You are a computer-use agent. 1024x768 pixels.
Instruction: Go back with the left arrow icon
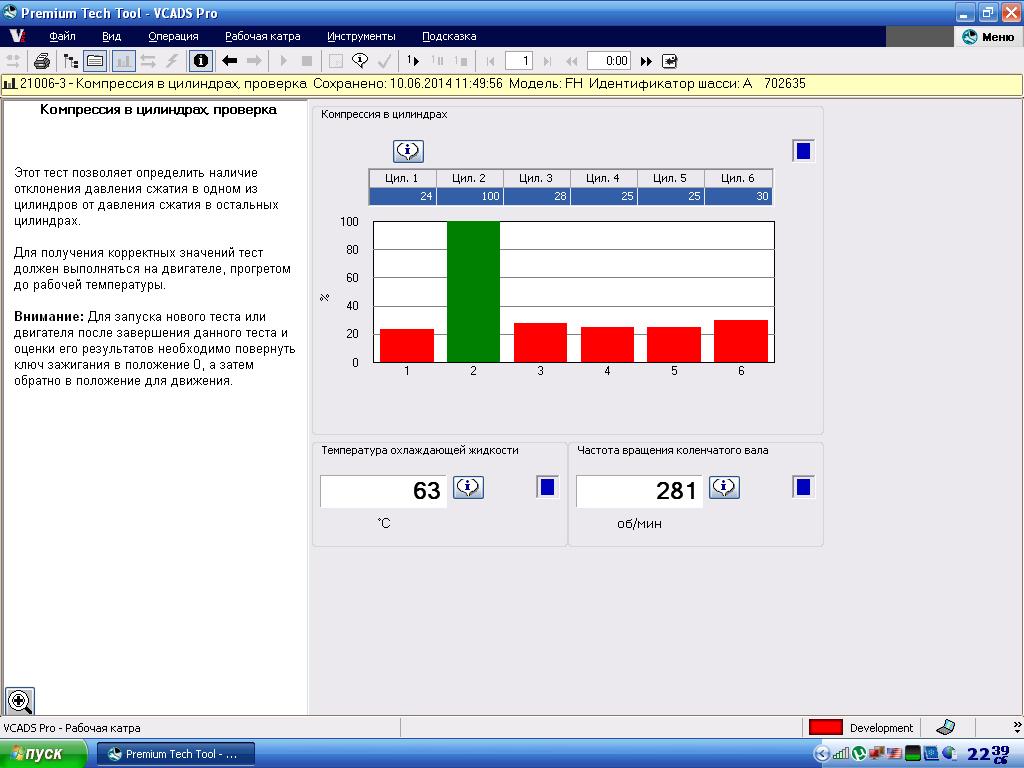coord(229,61)
